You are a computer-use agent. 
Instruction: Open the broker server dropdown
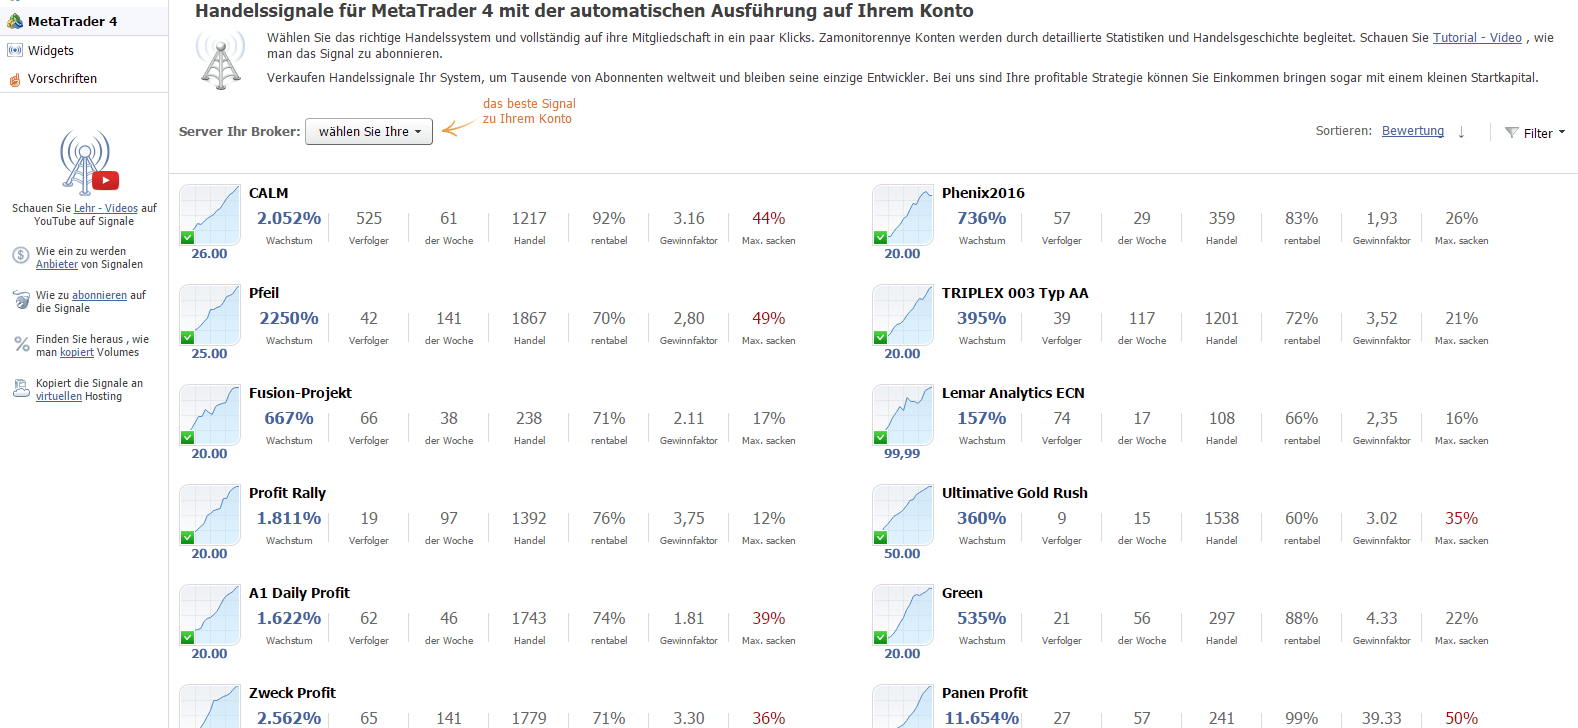369,131
